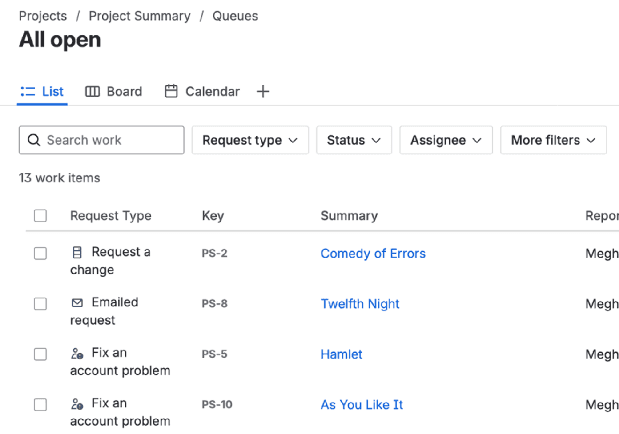Click the Emailed request envelope icon
The image size is (619, 434).
tap(77, 302)
